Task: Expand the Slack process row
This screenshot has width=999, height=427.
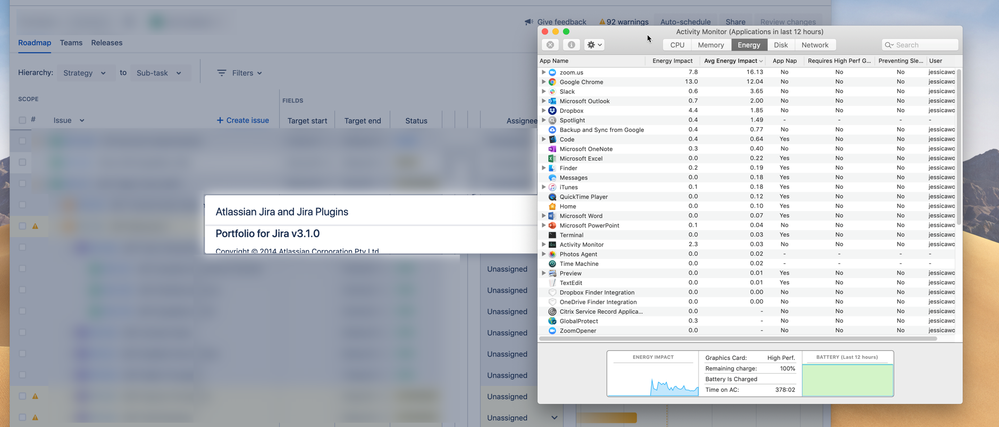Action: (543, 92)
